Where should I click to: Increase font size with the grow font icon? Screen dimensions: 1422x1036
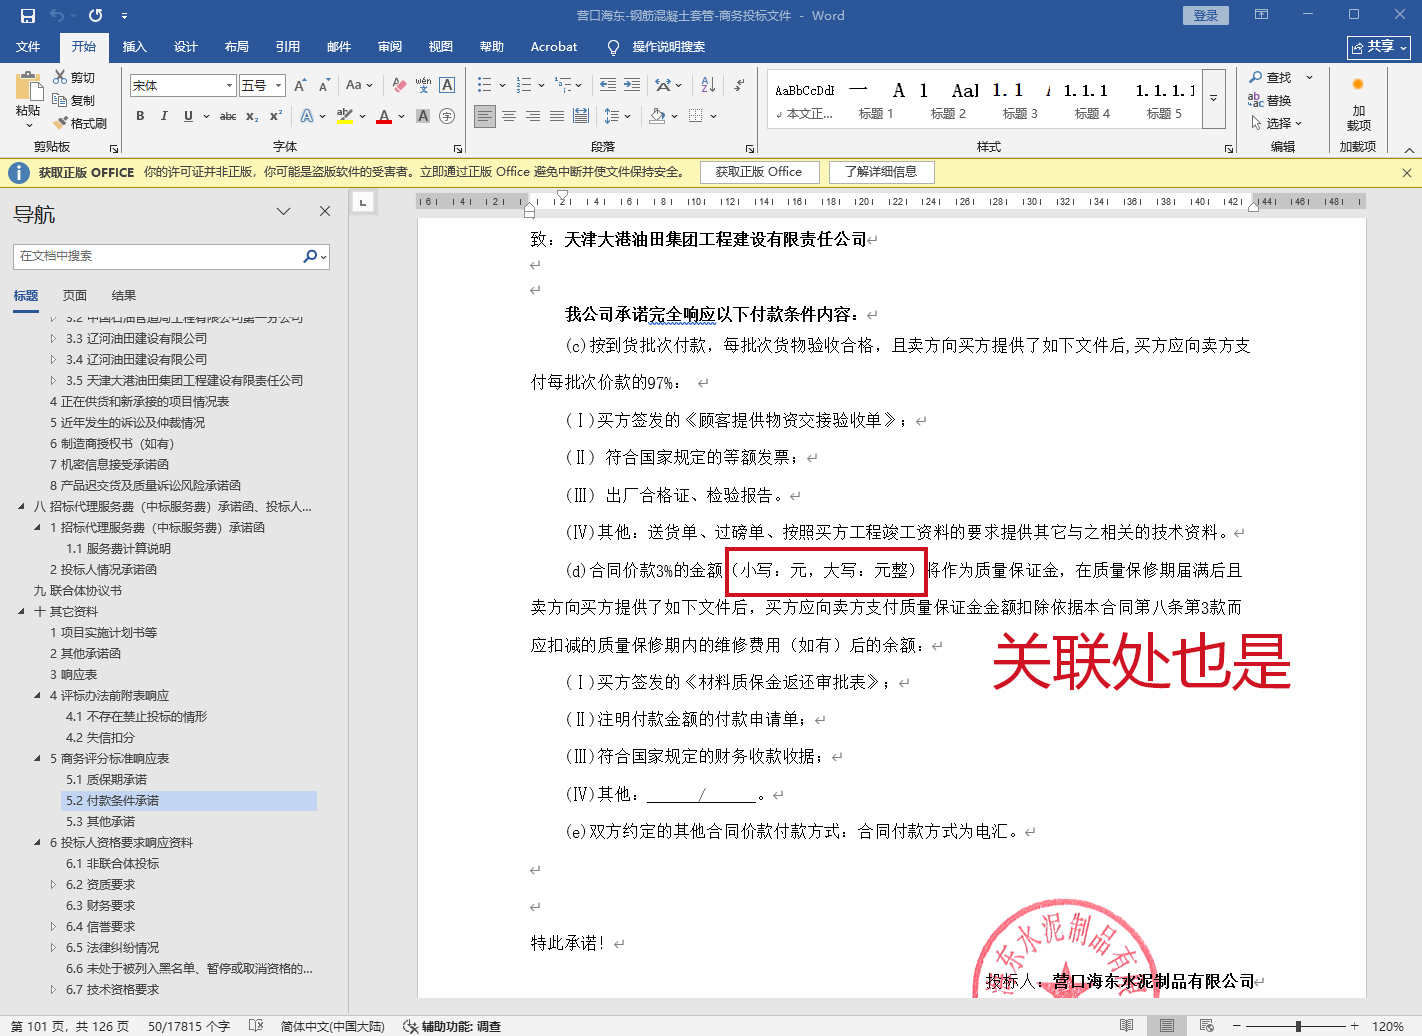click(300, 86)
